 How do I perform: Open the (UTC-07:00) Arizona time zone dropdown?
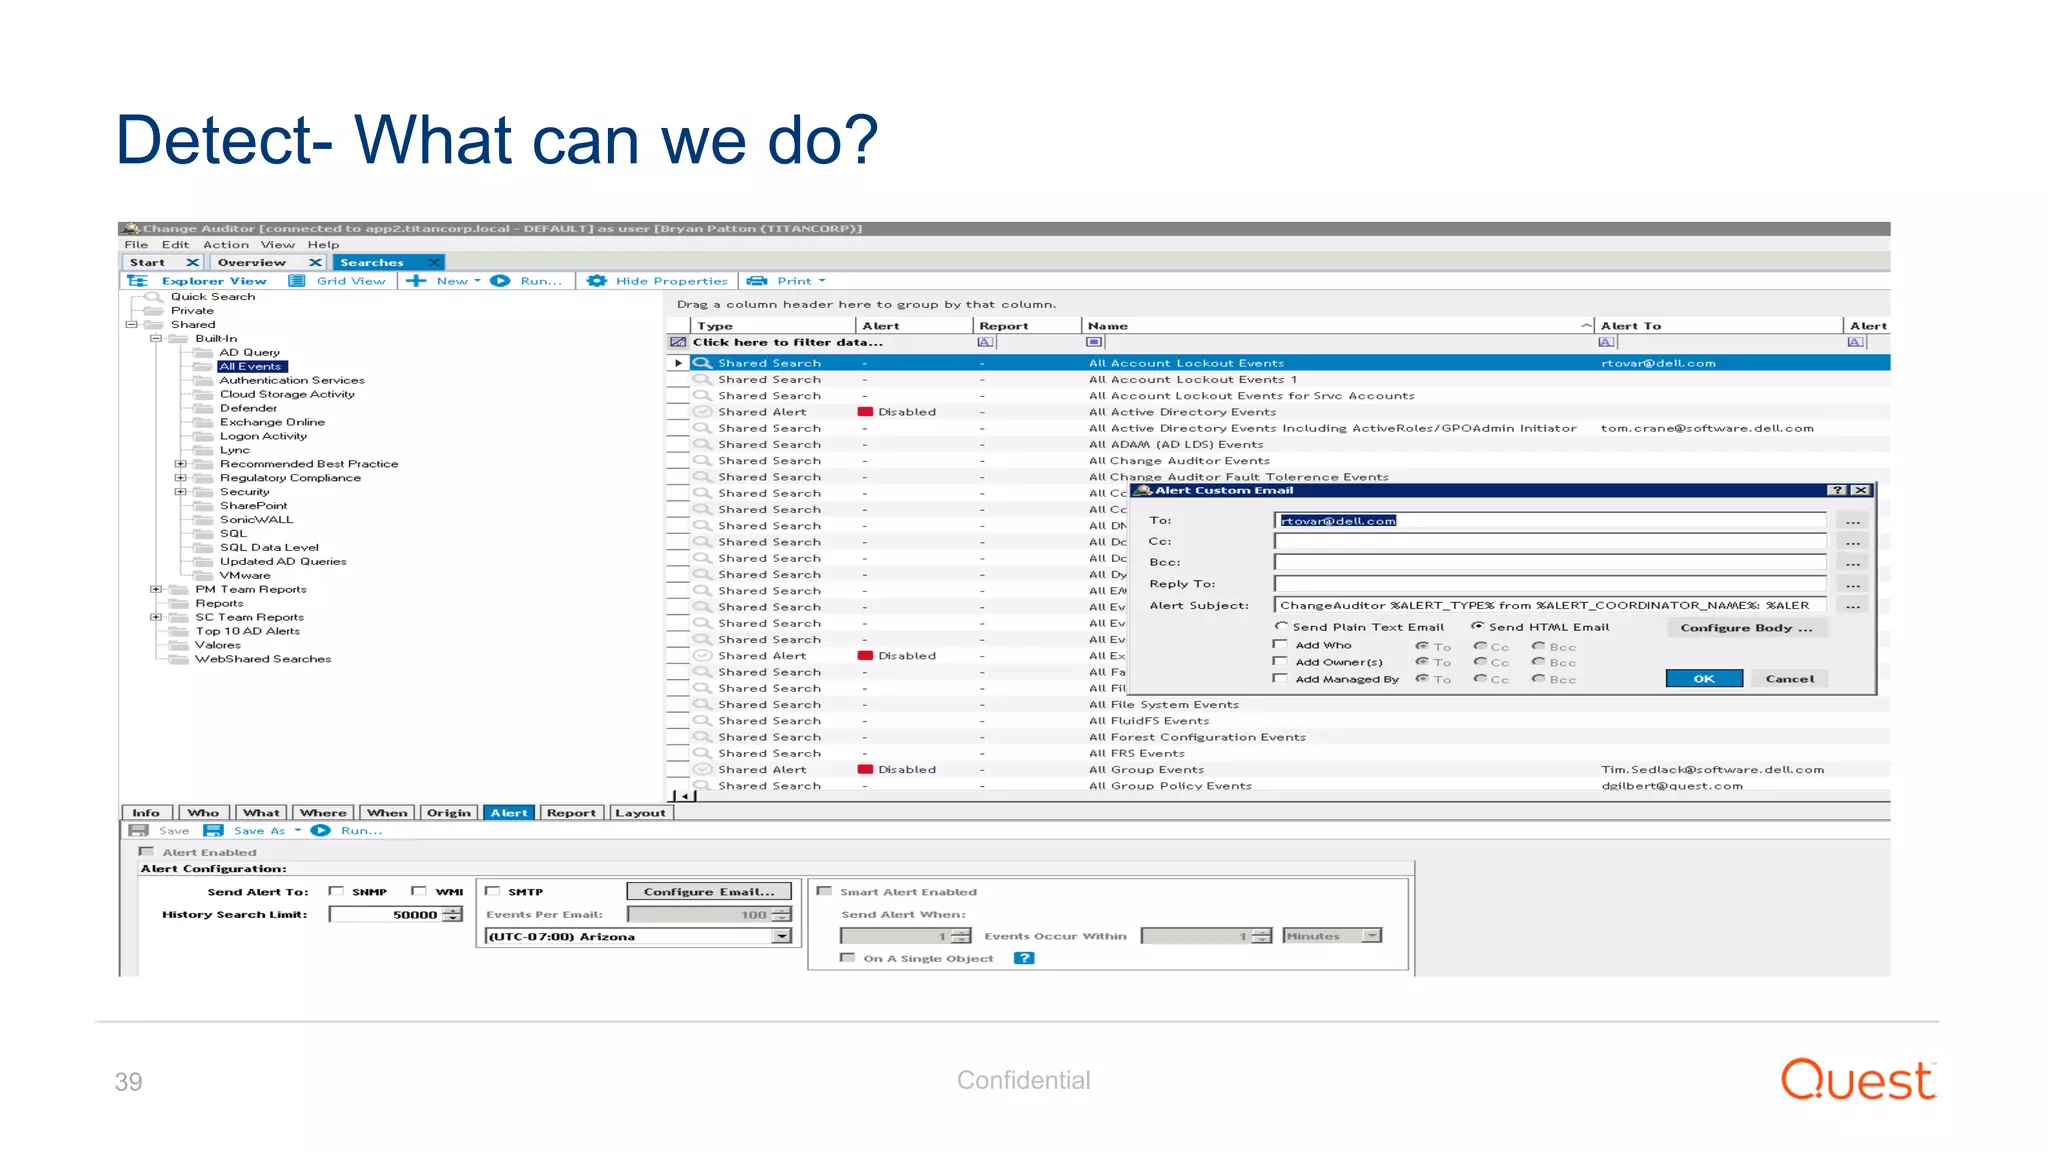coord(782,937)
